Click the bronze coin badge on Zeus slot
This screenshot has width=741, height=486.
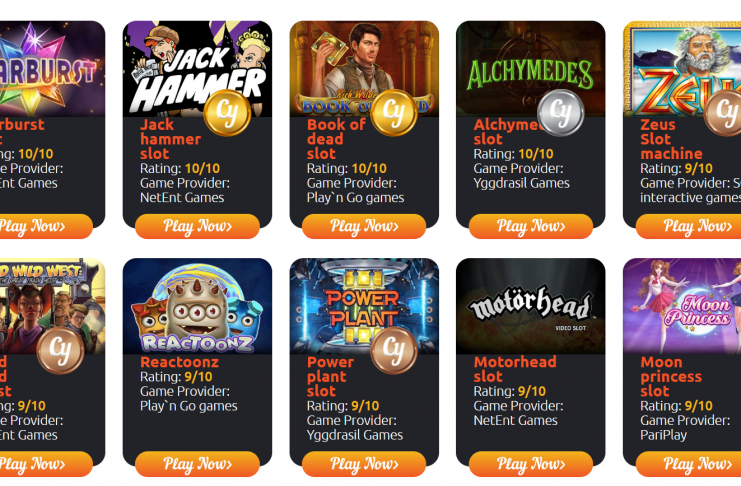724,113
